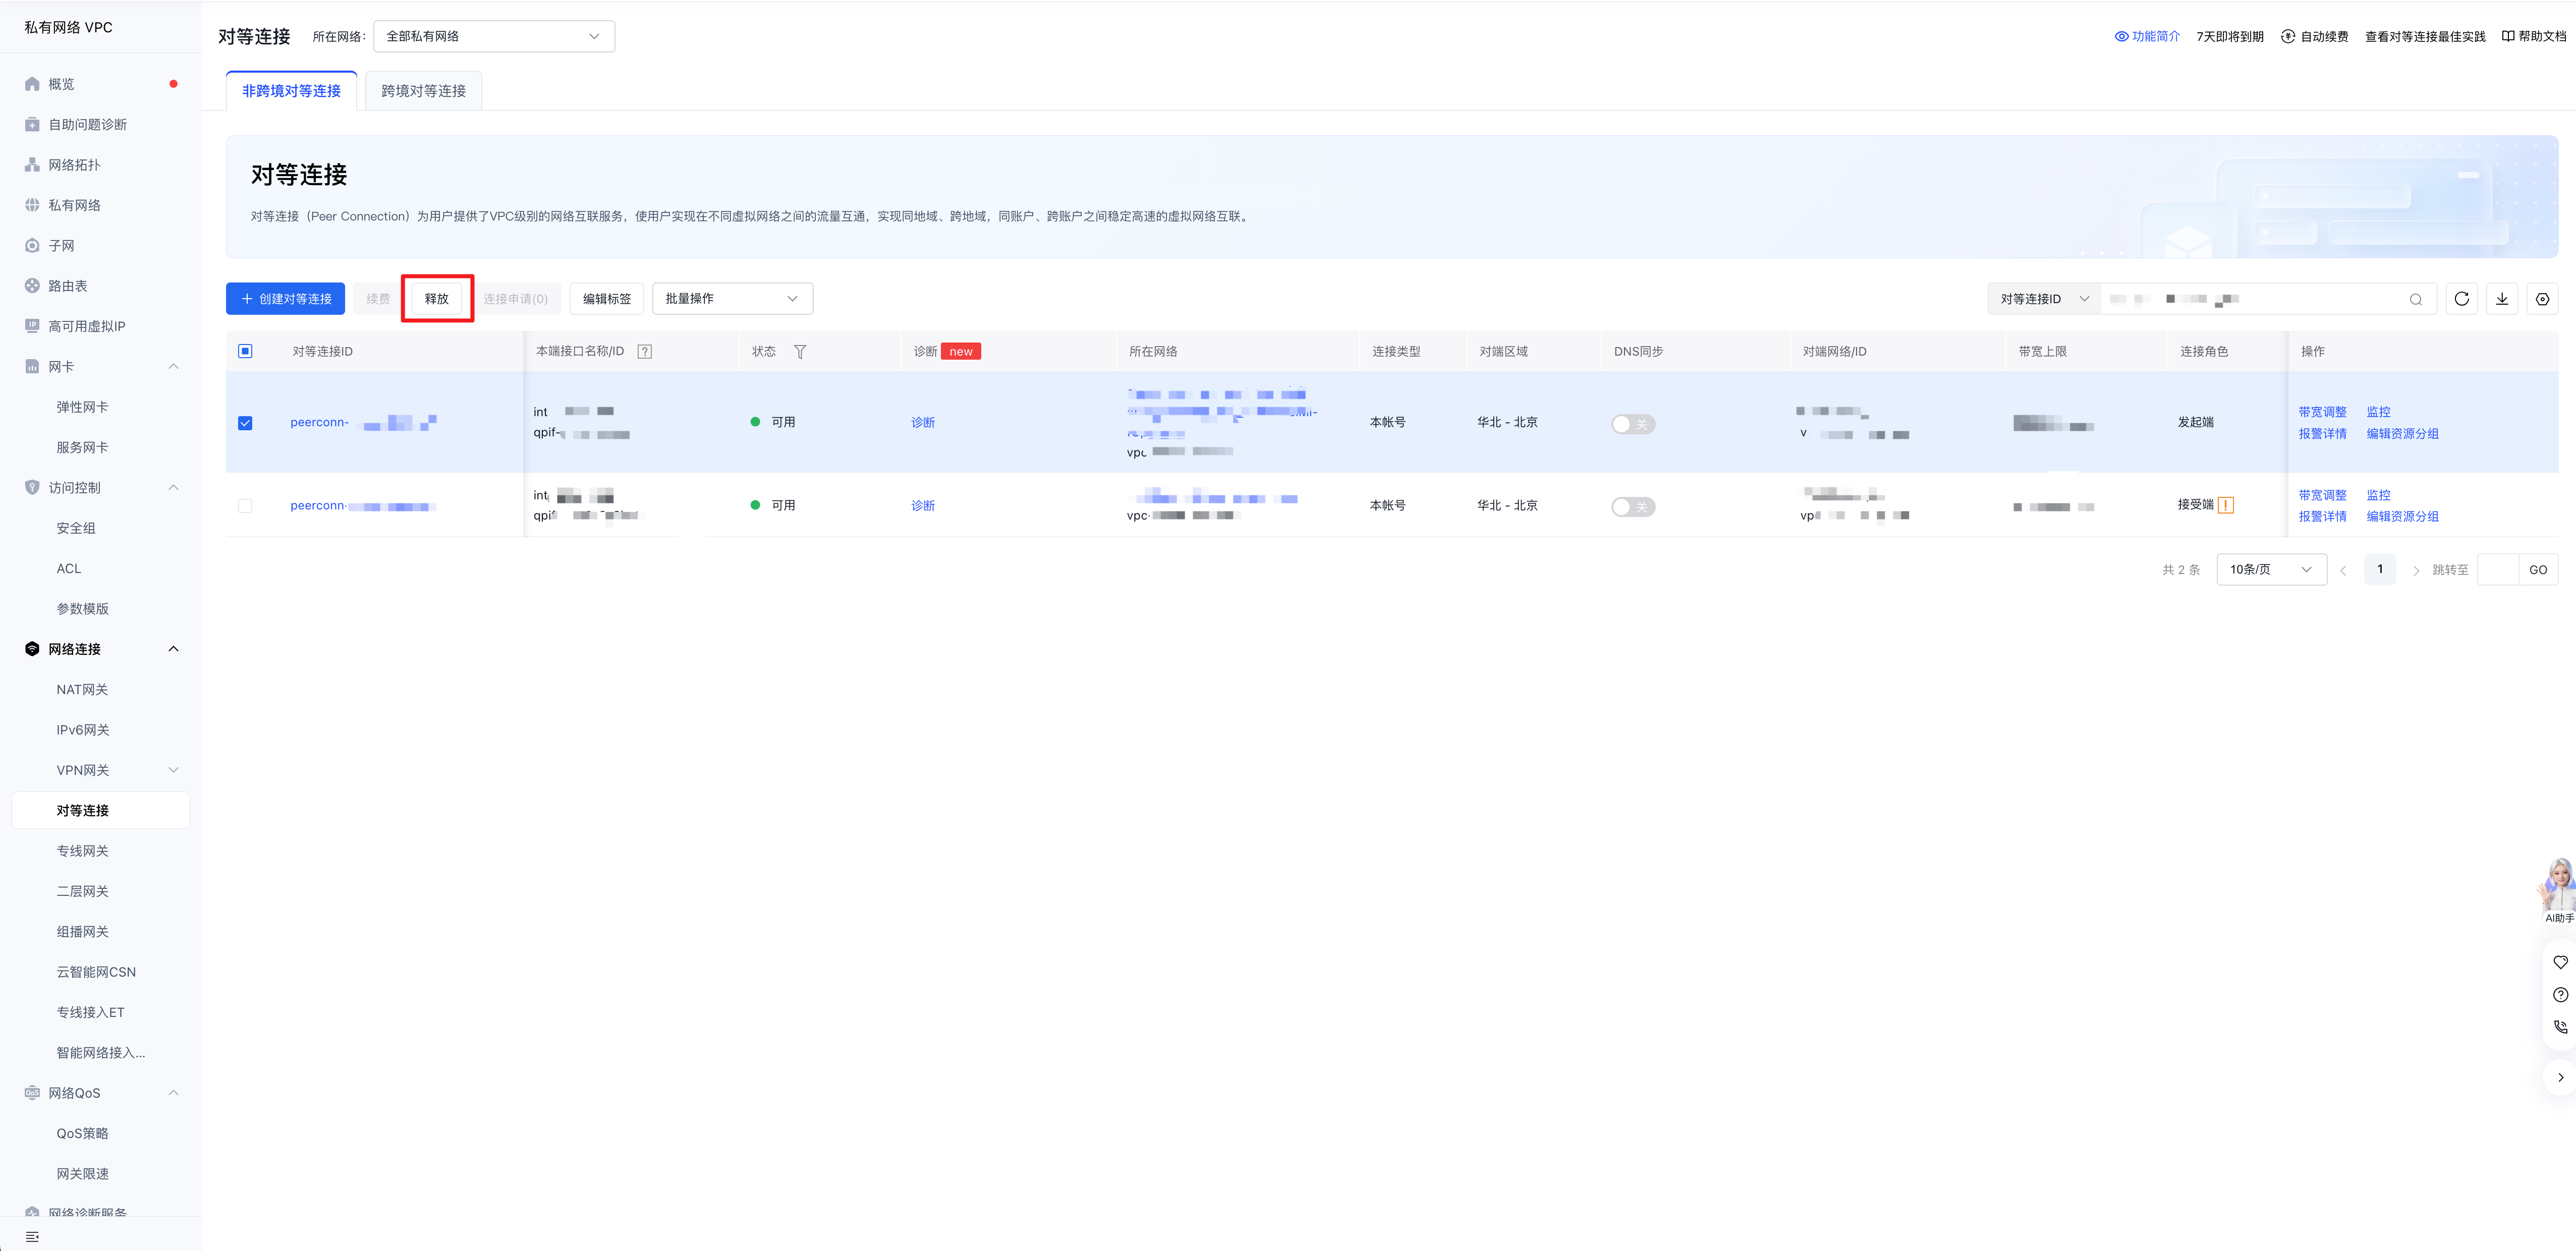Open 7天即将到期 expiring list
The width and height of the screenshot is (2576, 1251).
(2230, 36)
